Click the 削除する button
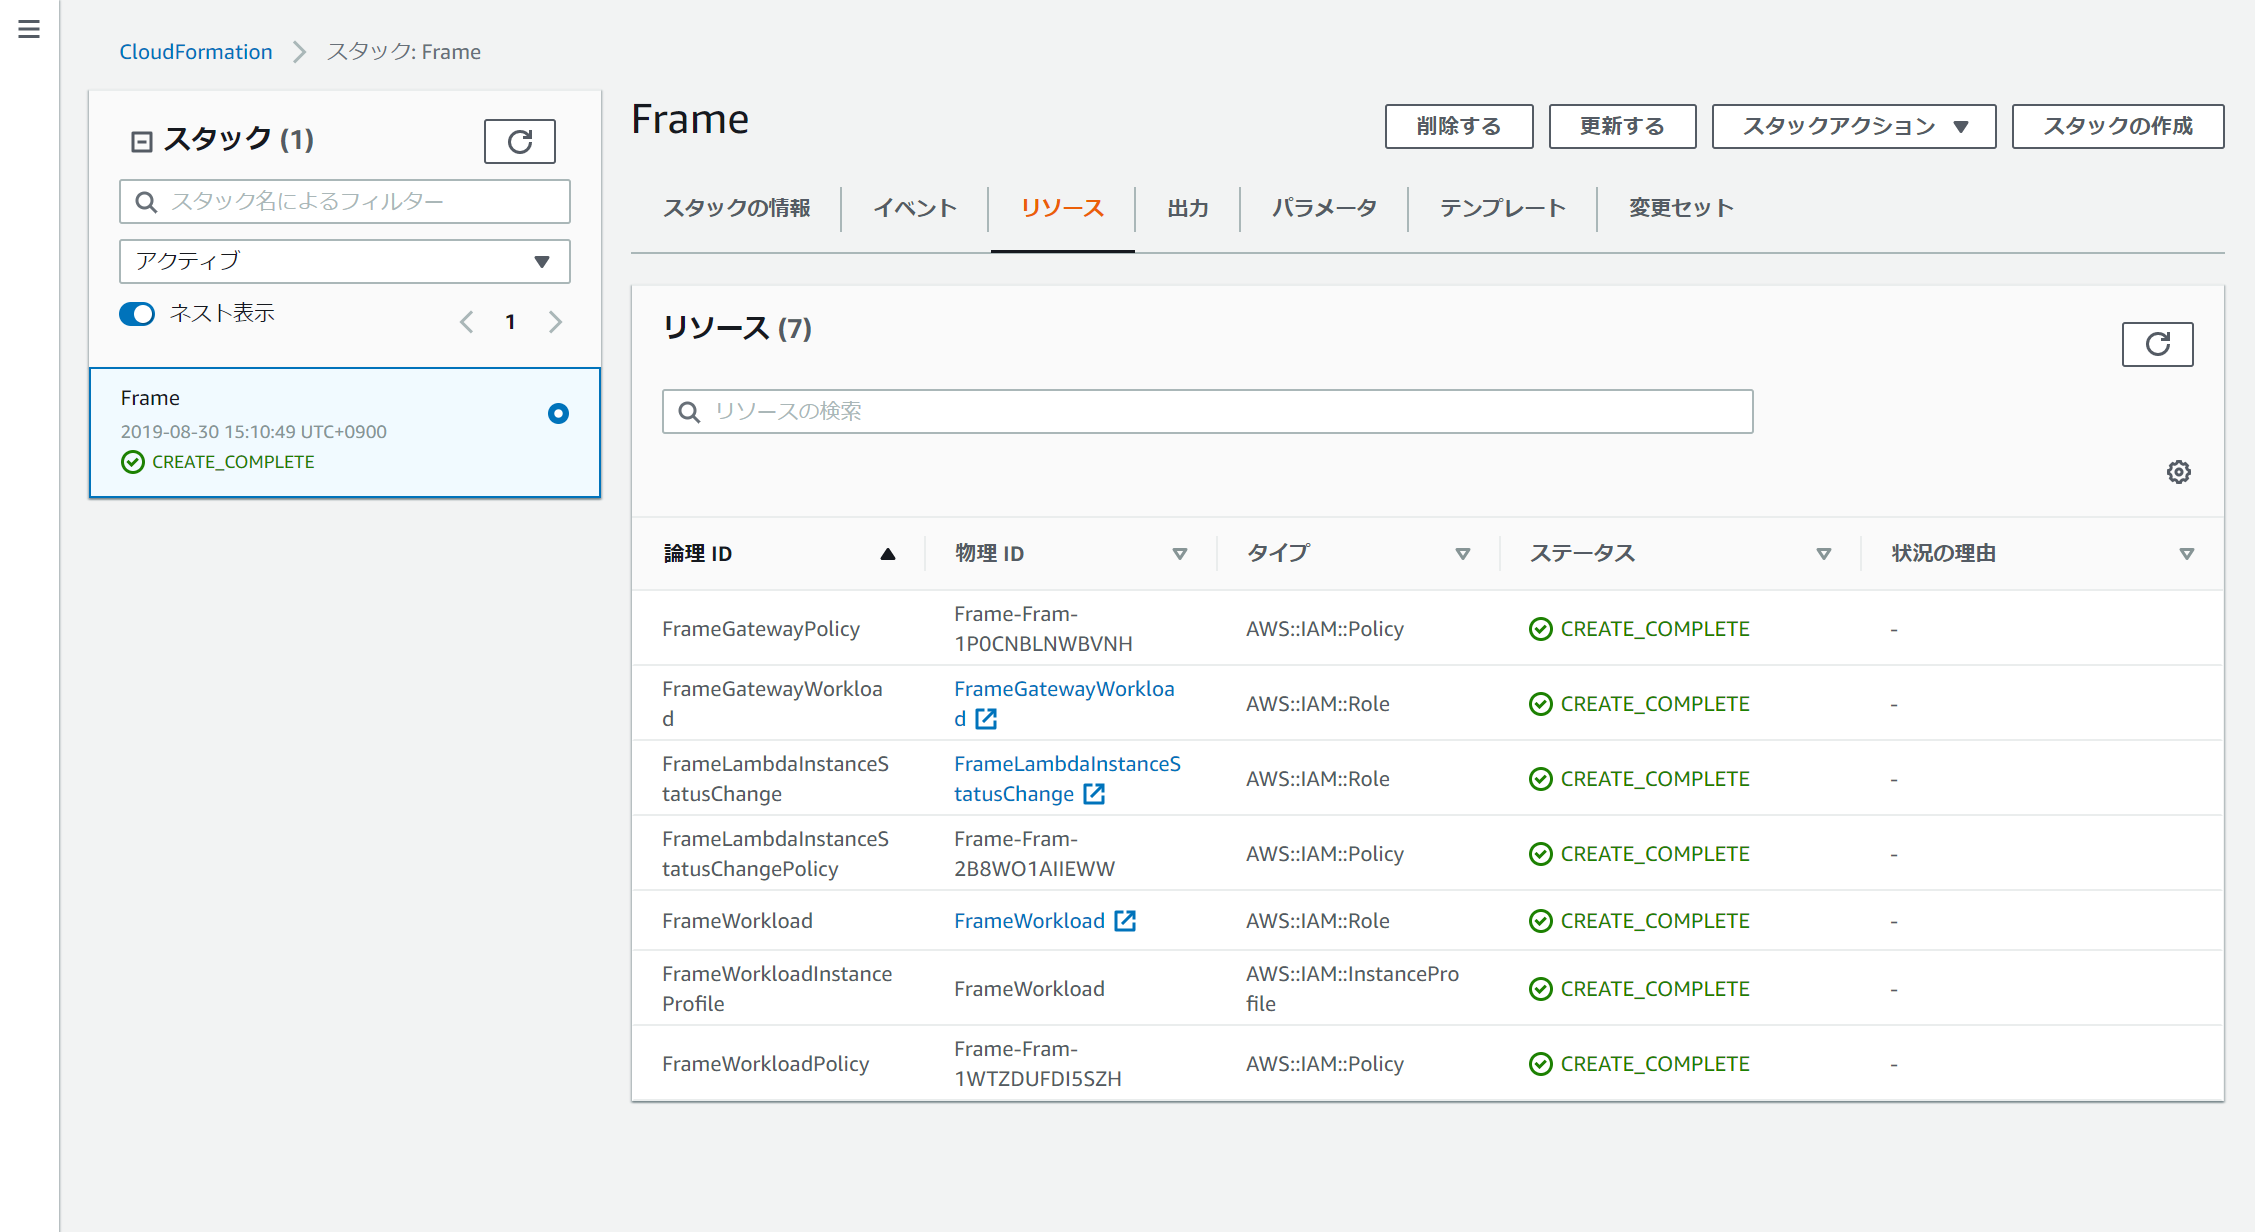Viewport: 2256px width, 1232px height. coord(1459,126)
